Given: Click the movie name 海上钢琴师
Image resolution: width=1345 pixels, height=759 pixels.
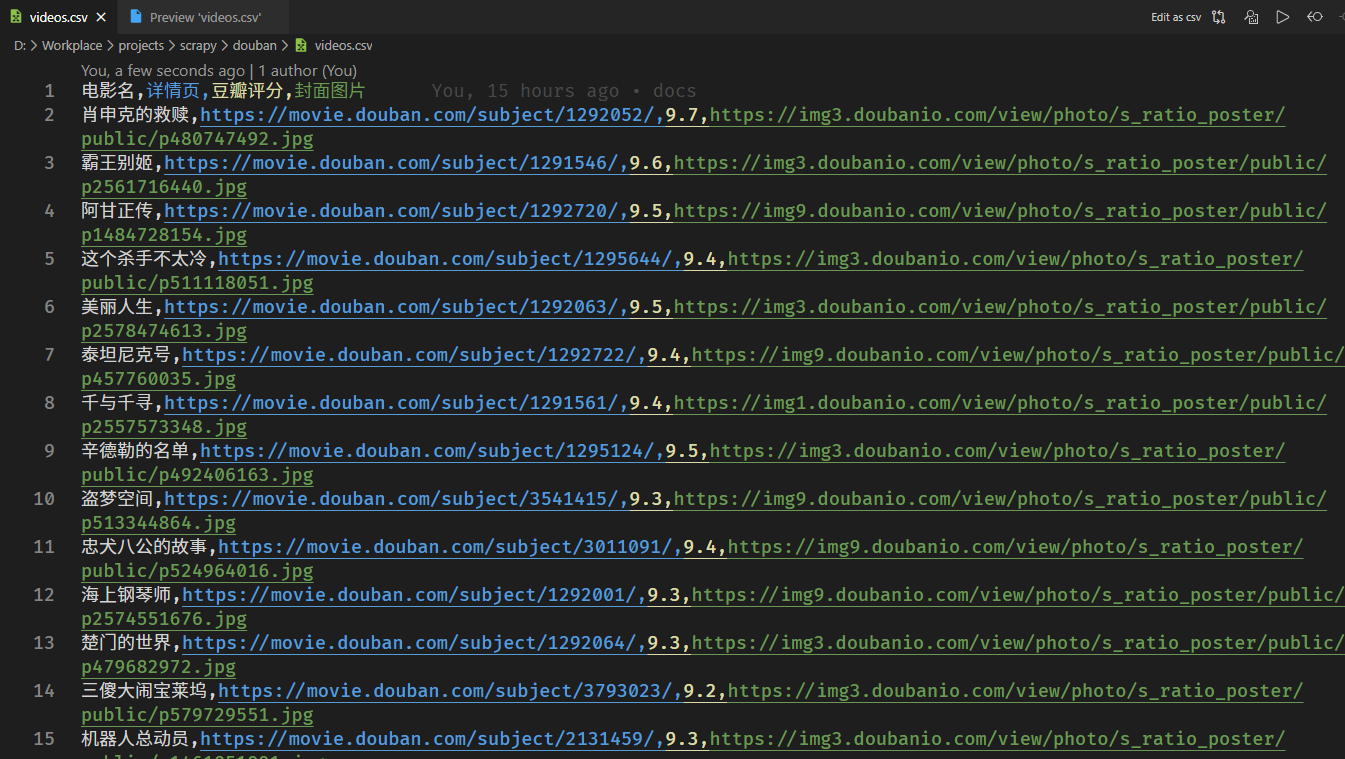Looking at the screenshot, I should 127,595.
